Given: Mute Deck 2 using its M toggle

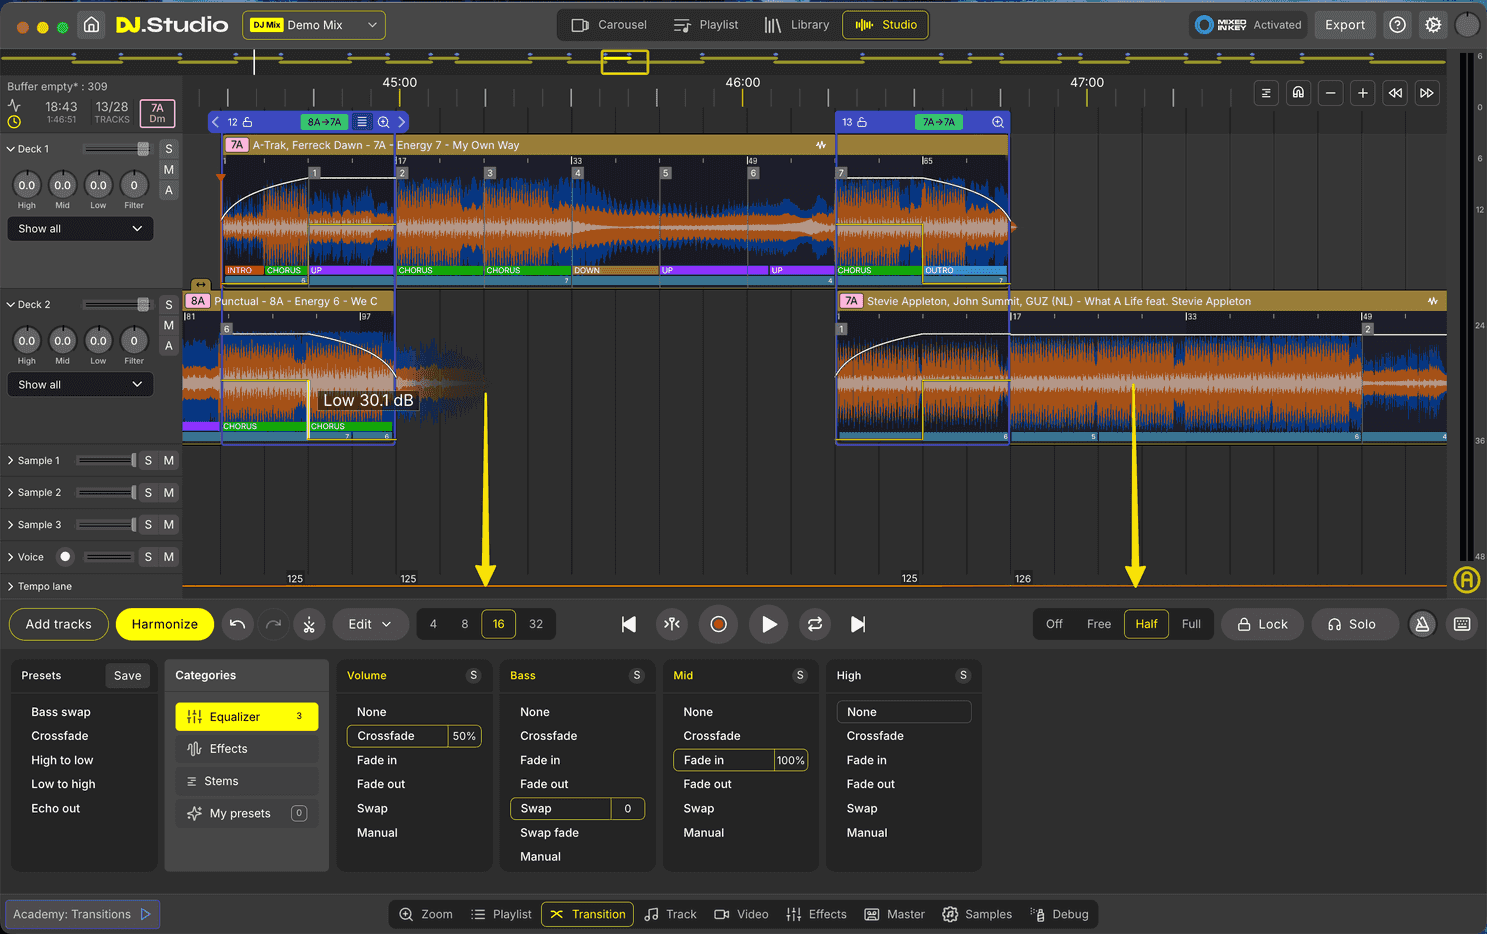Looking at the screenshot, I should tap(168, 325).
